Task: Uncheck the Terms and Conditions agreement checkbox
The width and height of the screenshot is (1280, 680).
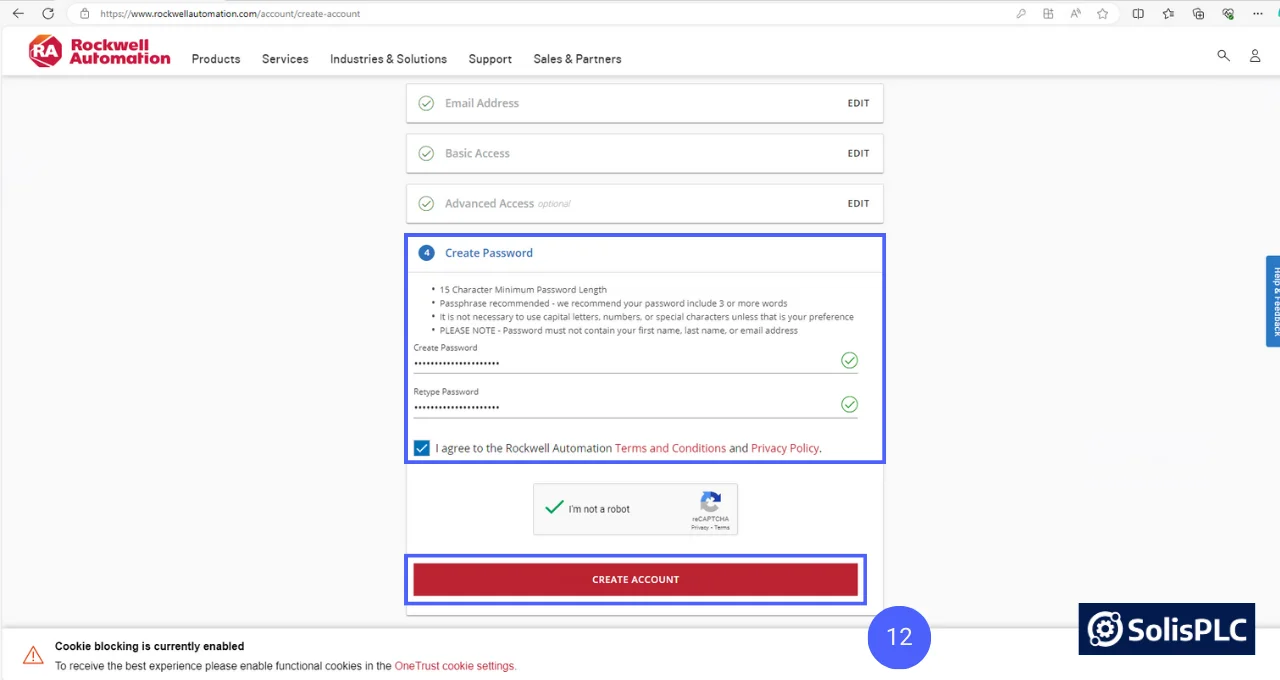Action: coord(421,448)
